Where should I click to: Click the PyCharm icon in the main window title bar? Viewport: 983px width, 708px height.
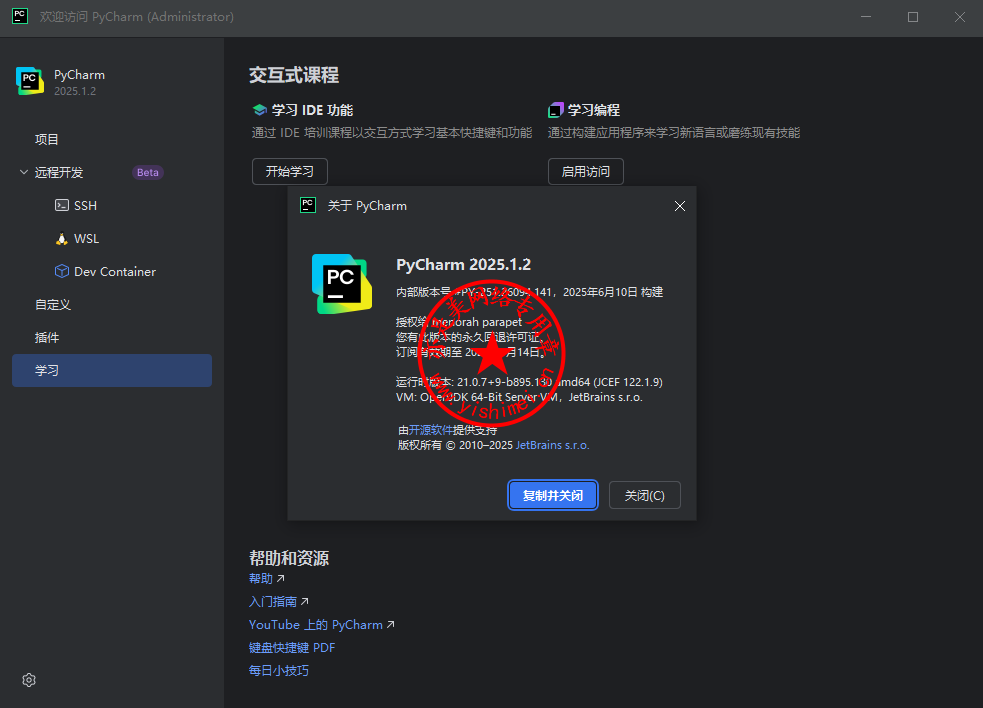tap(20, 16)
